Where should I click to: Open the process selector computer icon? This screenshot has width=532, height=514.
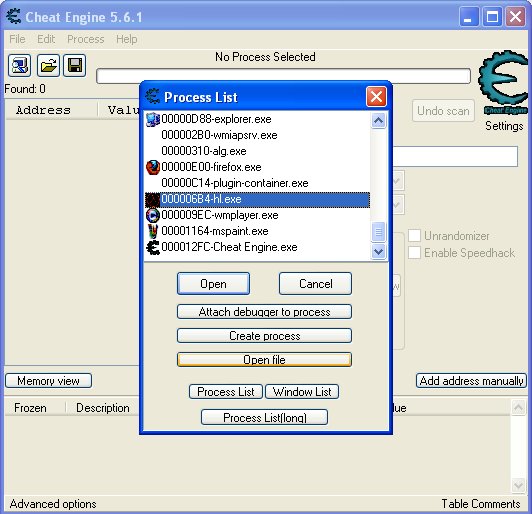coord(19,65)
